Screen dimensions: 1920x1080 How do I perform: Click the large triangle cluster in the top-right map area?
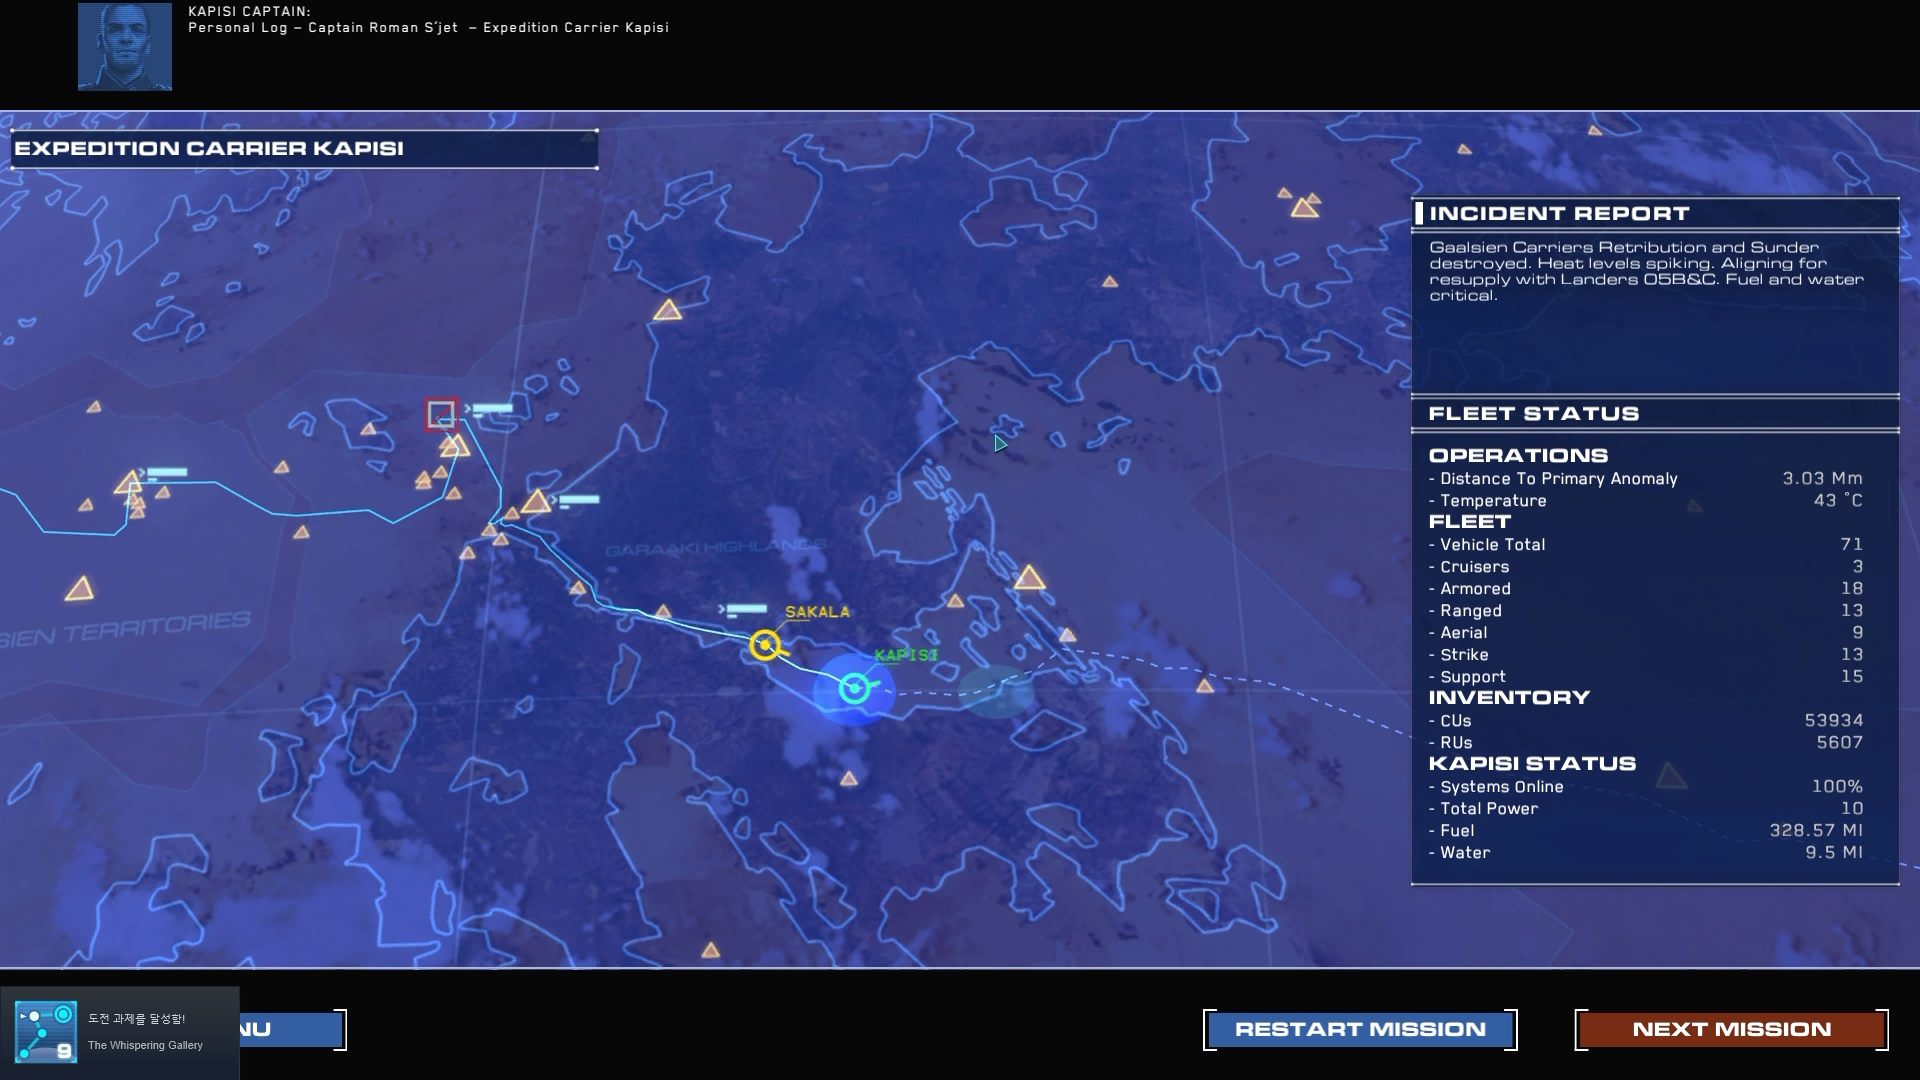pos(1304,206)
